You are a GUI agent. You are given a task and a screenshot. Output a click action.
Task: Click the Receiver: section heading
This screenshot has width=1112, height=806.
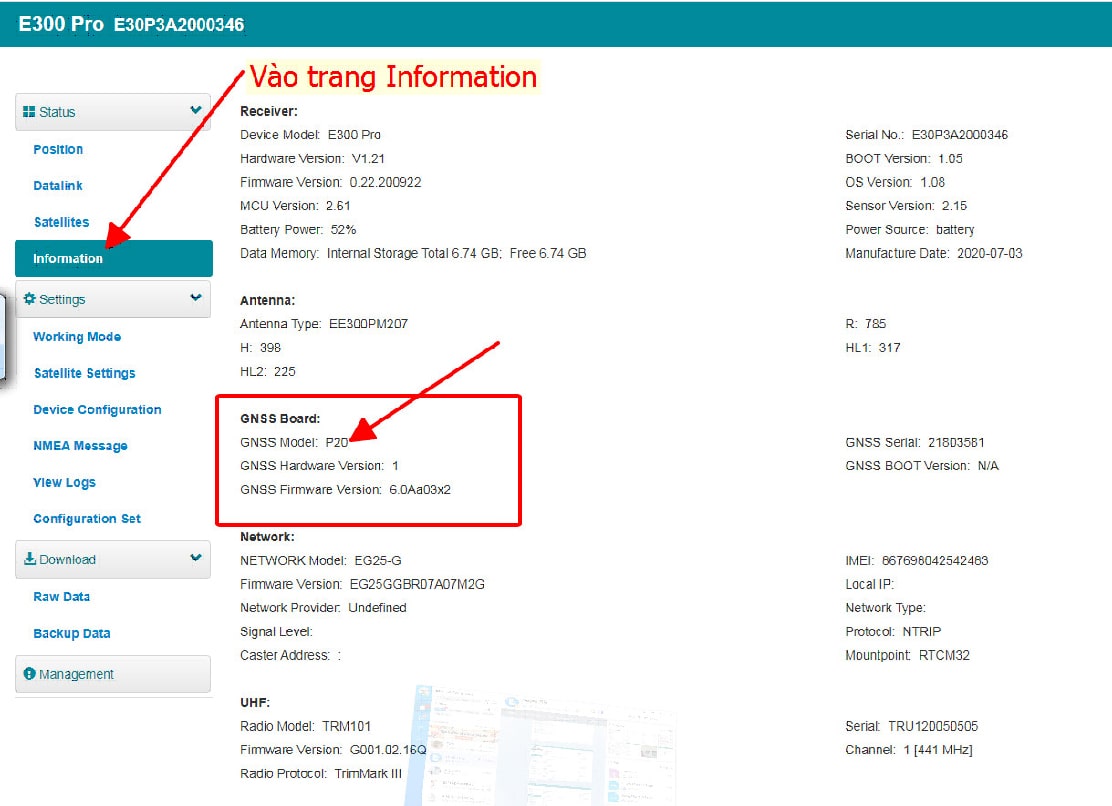pyautogui.click(x=269, y=111)
